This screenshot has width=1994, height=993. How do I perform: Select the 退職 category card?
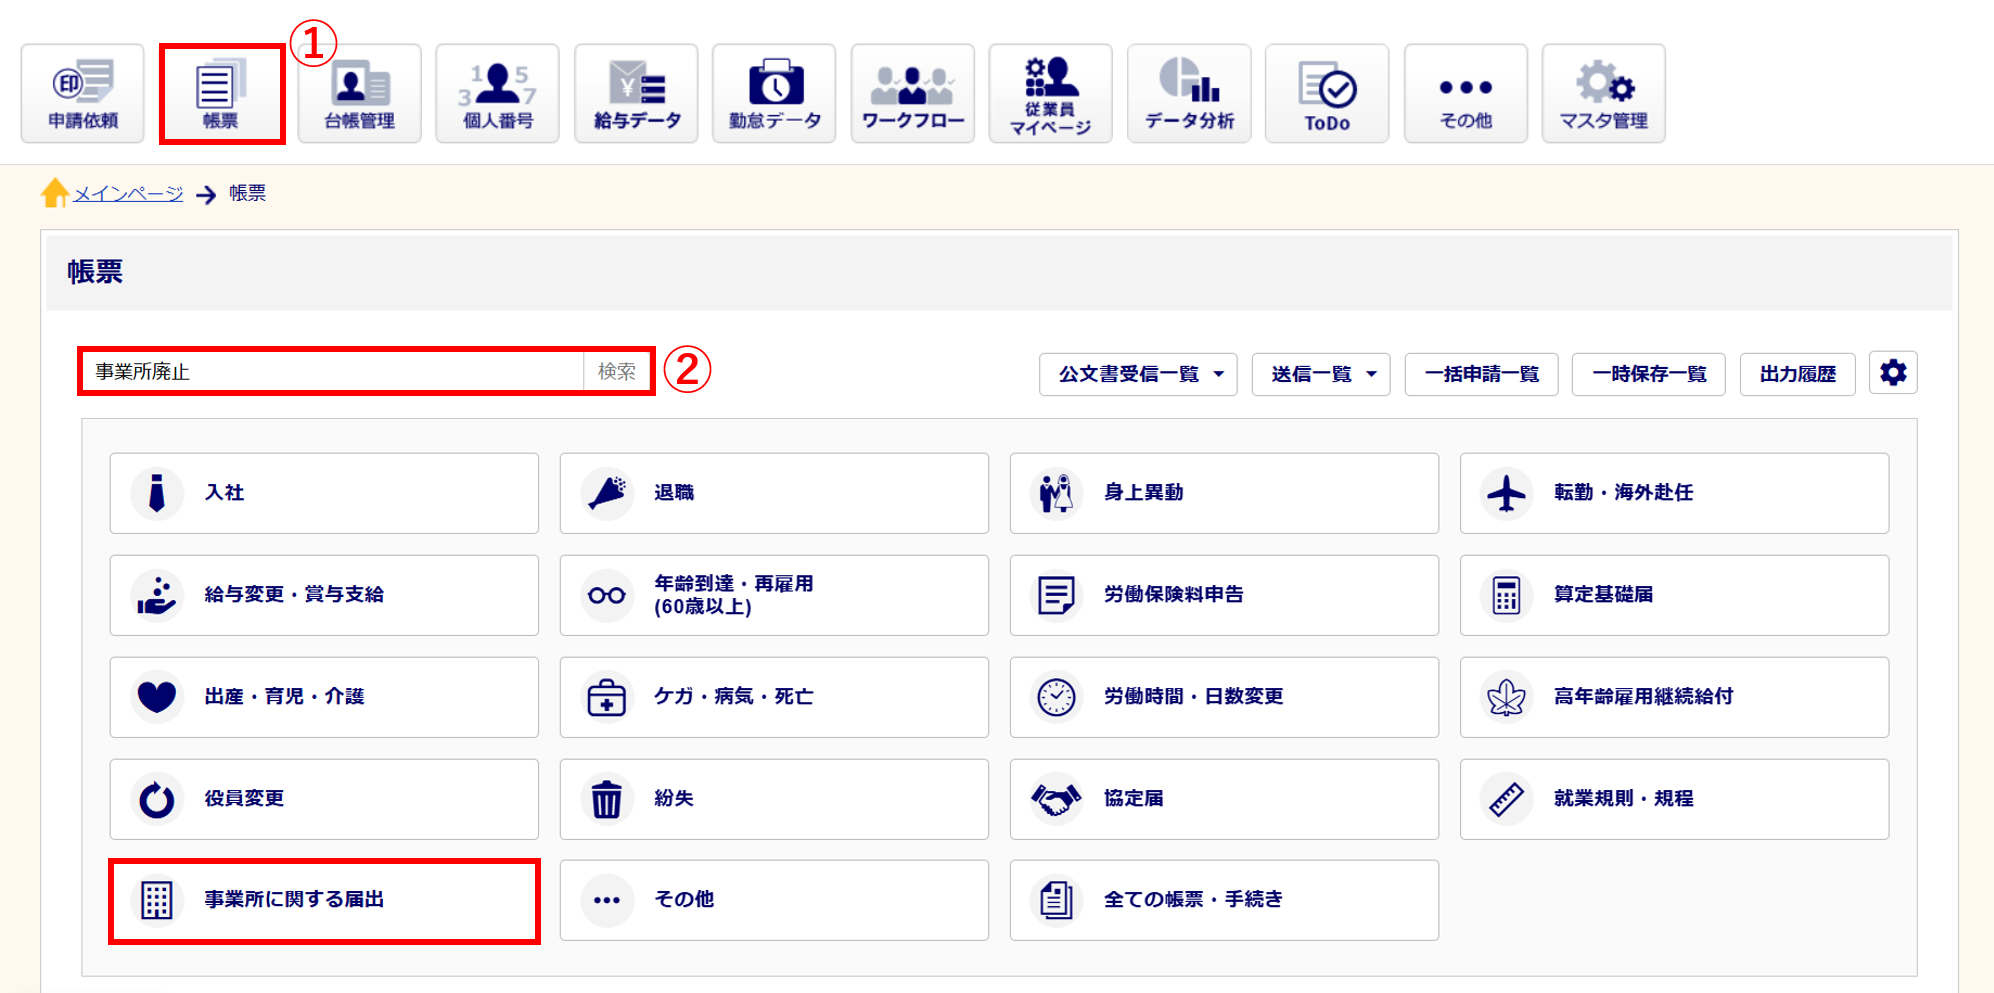click(774, 493)
